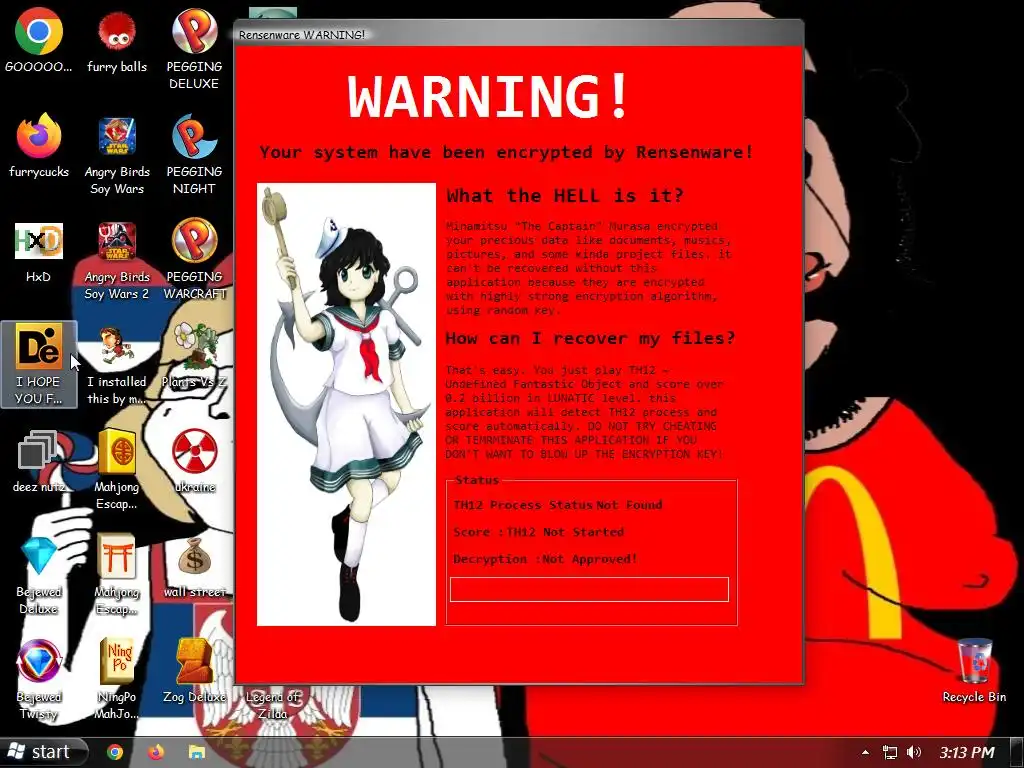The image size is (1024, 768).
Task: Click the Rensenware WARNING! title bar
Action: tap(519, 35)
